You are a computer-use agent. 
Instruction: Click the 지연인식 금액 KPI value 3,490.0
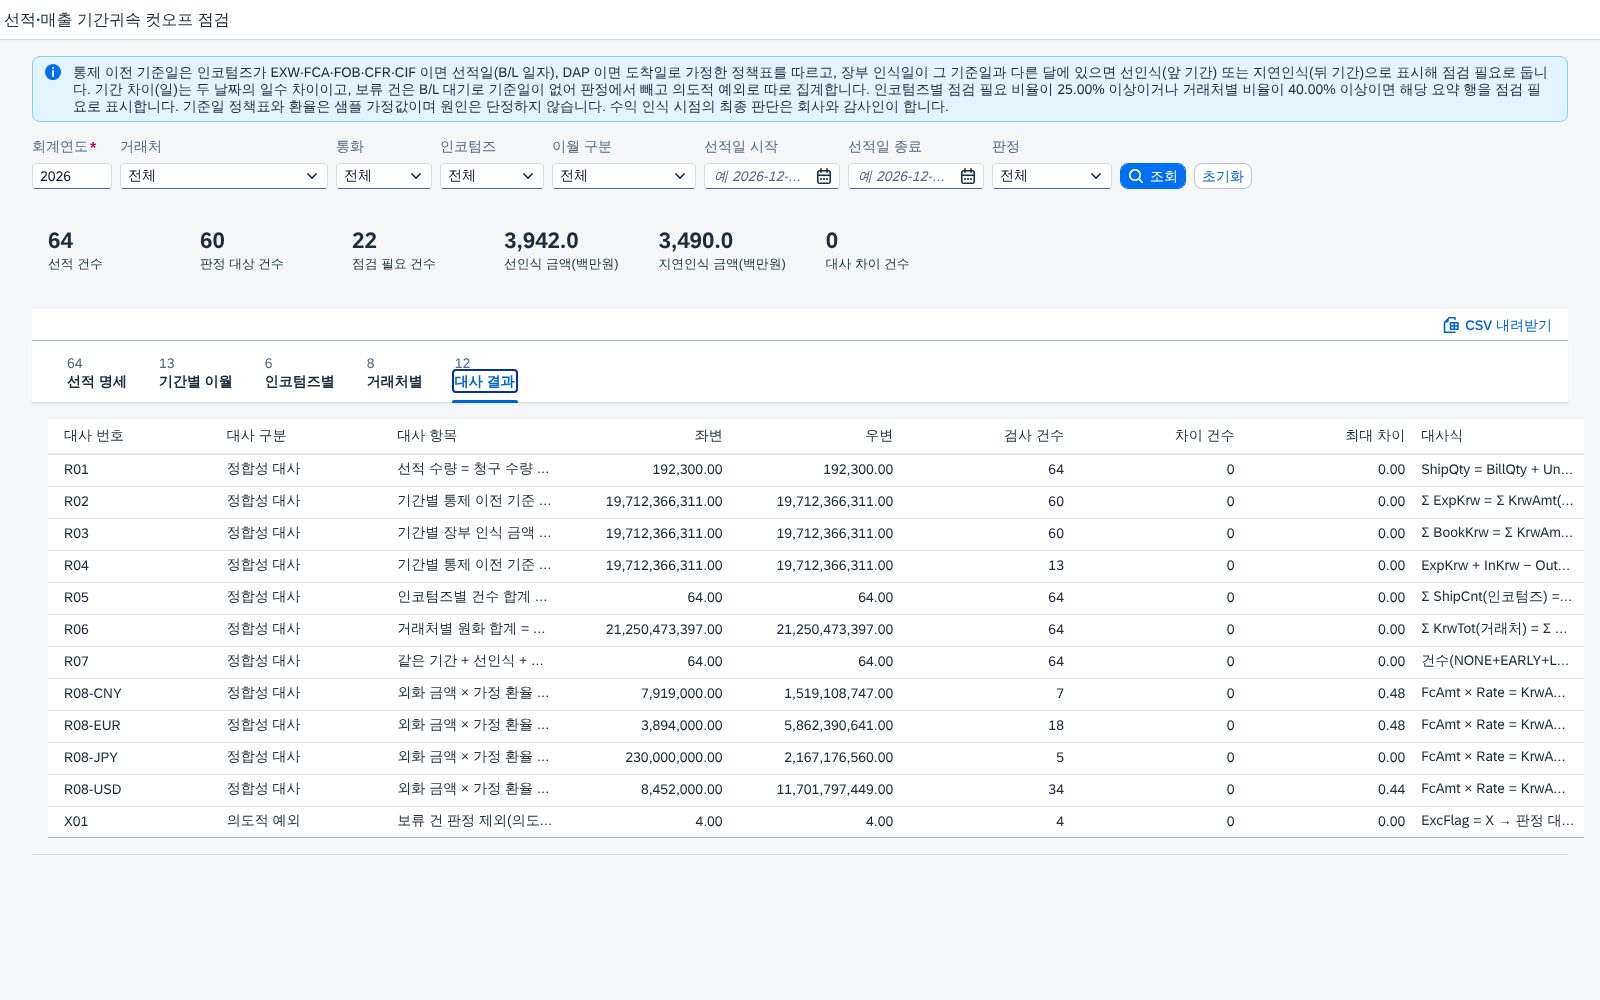[695, 241]
